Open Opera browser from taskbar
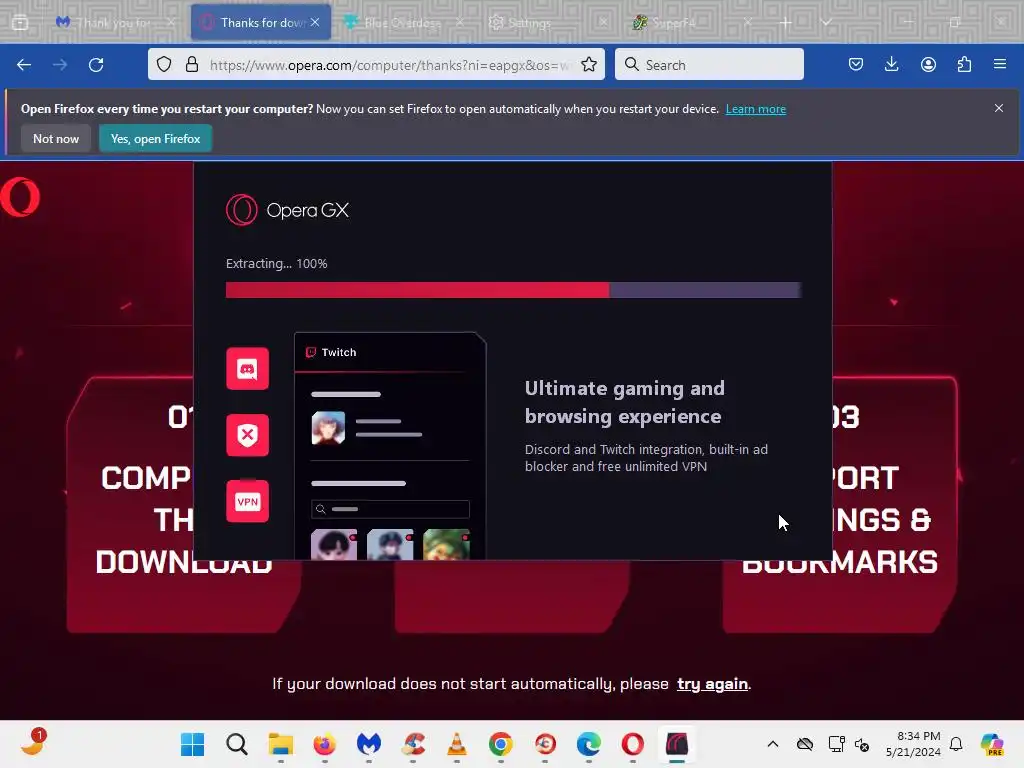Viewport: 1024px width, 768px height. 633,744
